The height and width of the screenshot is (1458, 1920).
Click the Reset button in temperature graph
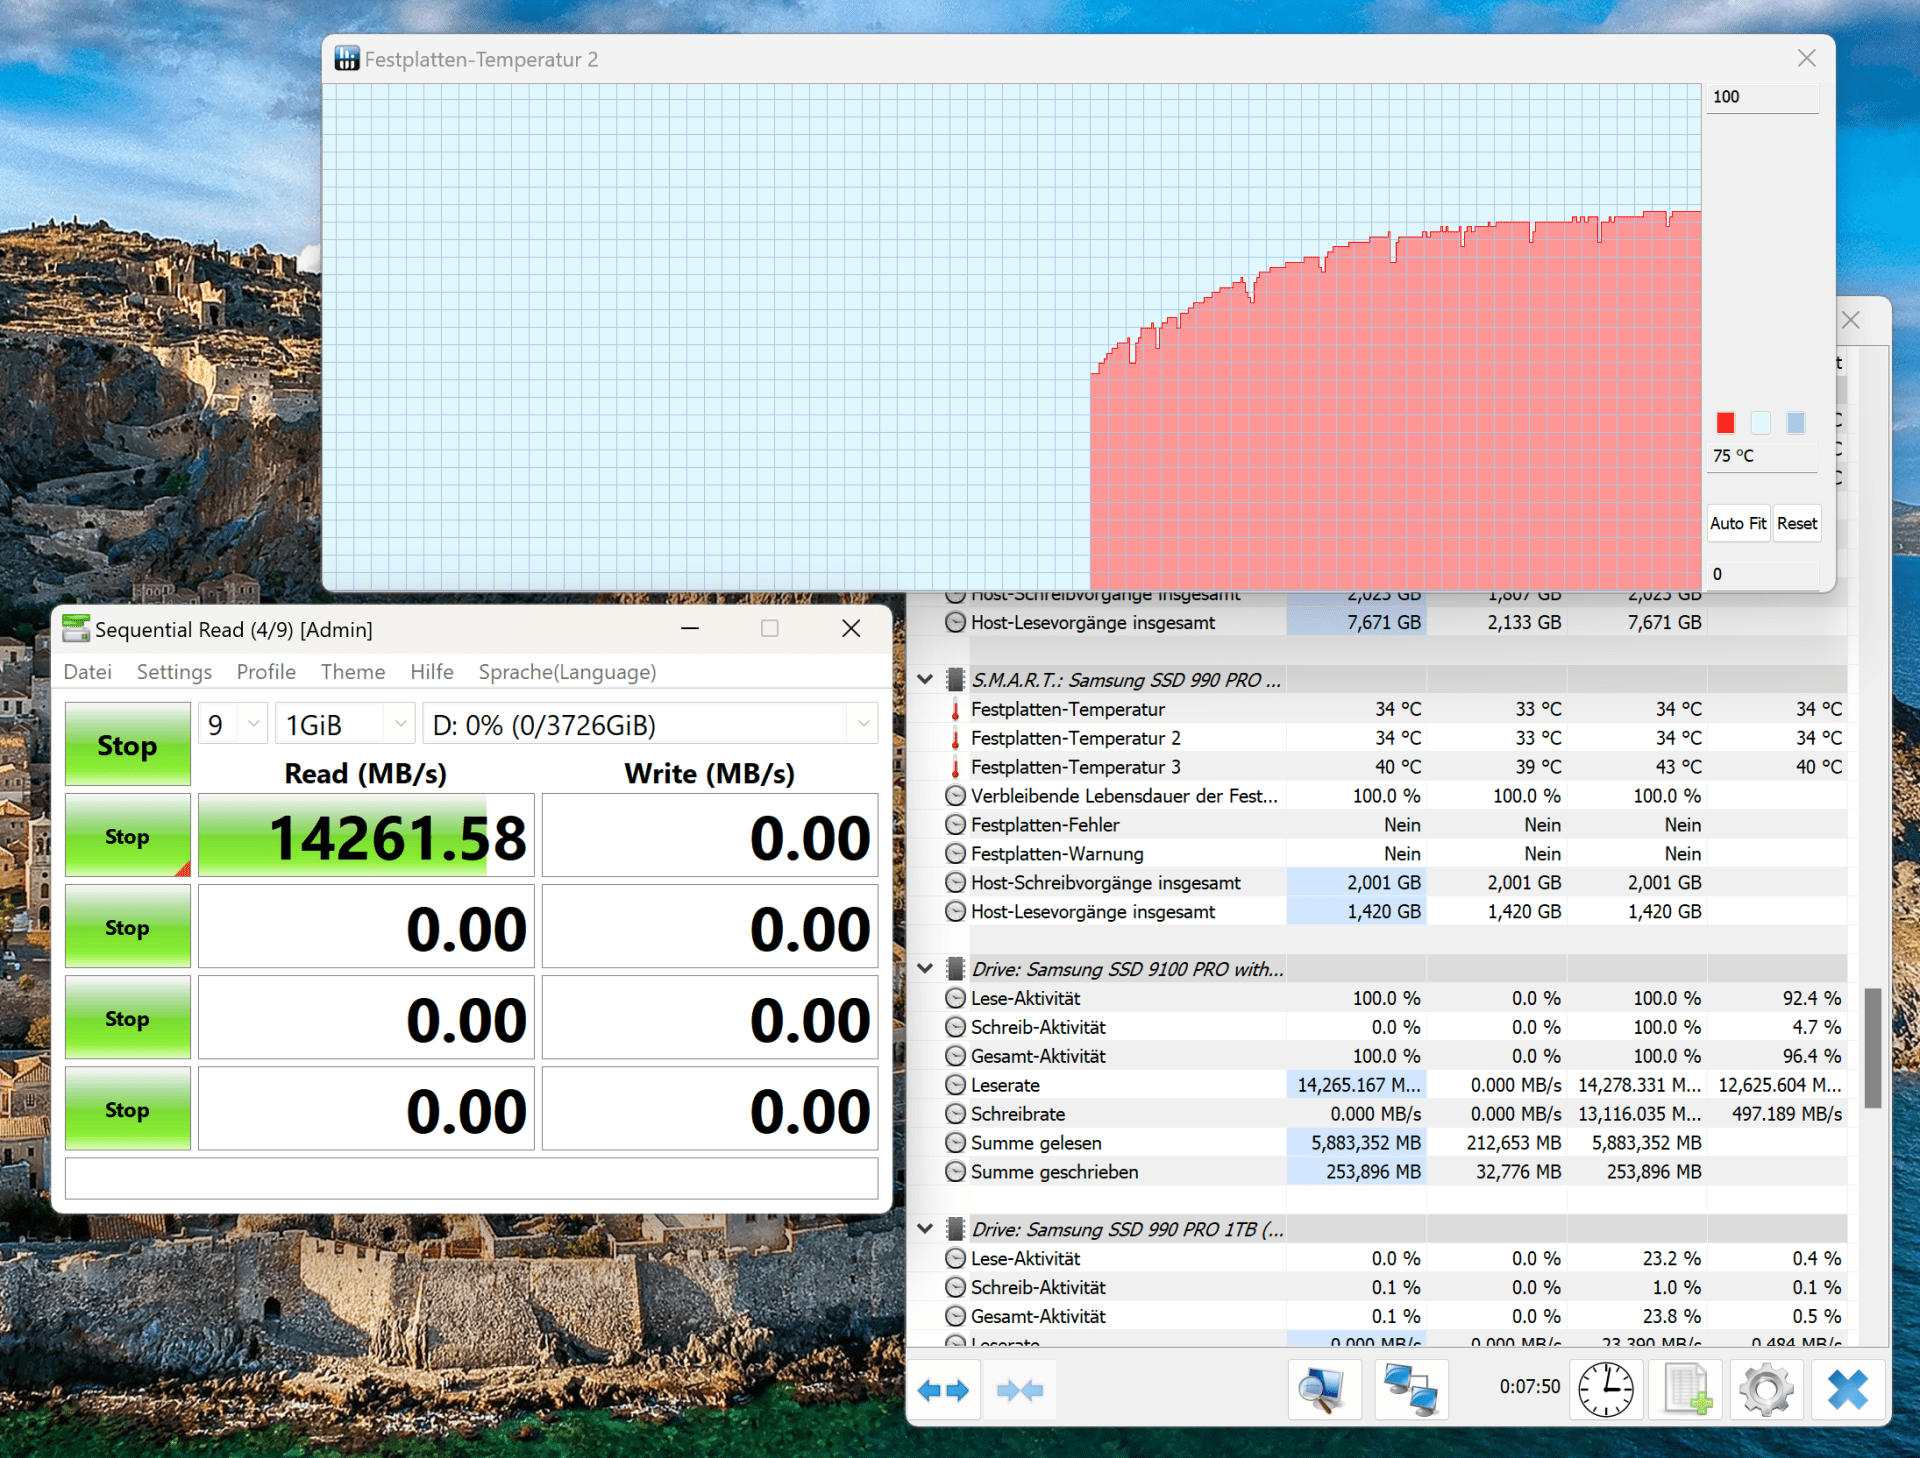[x=1797, y=523]
